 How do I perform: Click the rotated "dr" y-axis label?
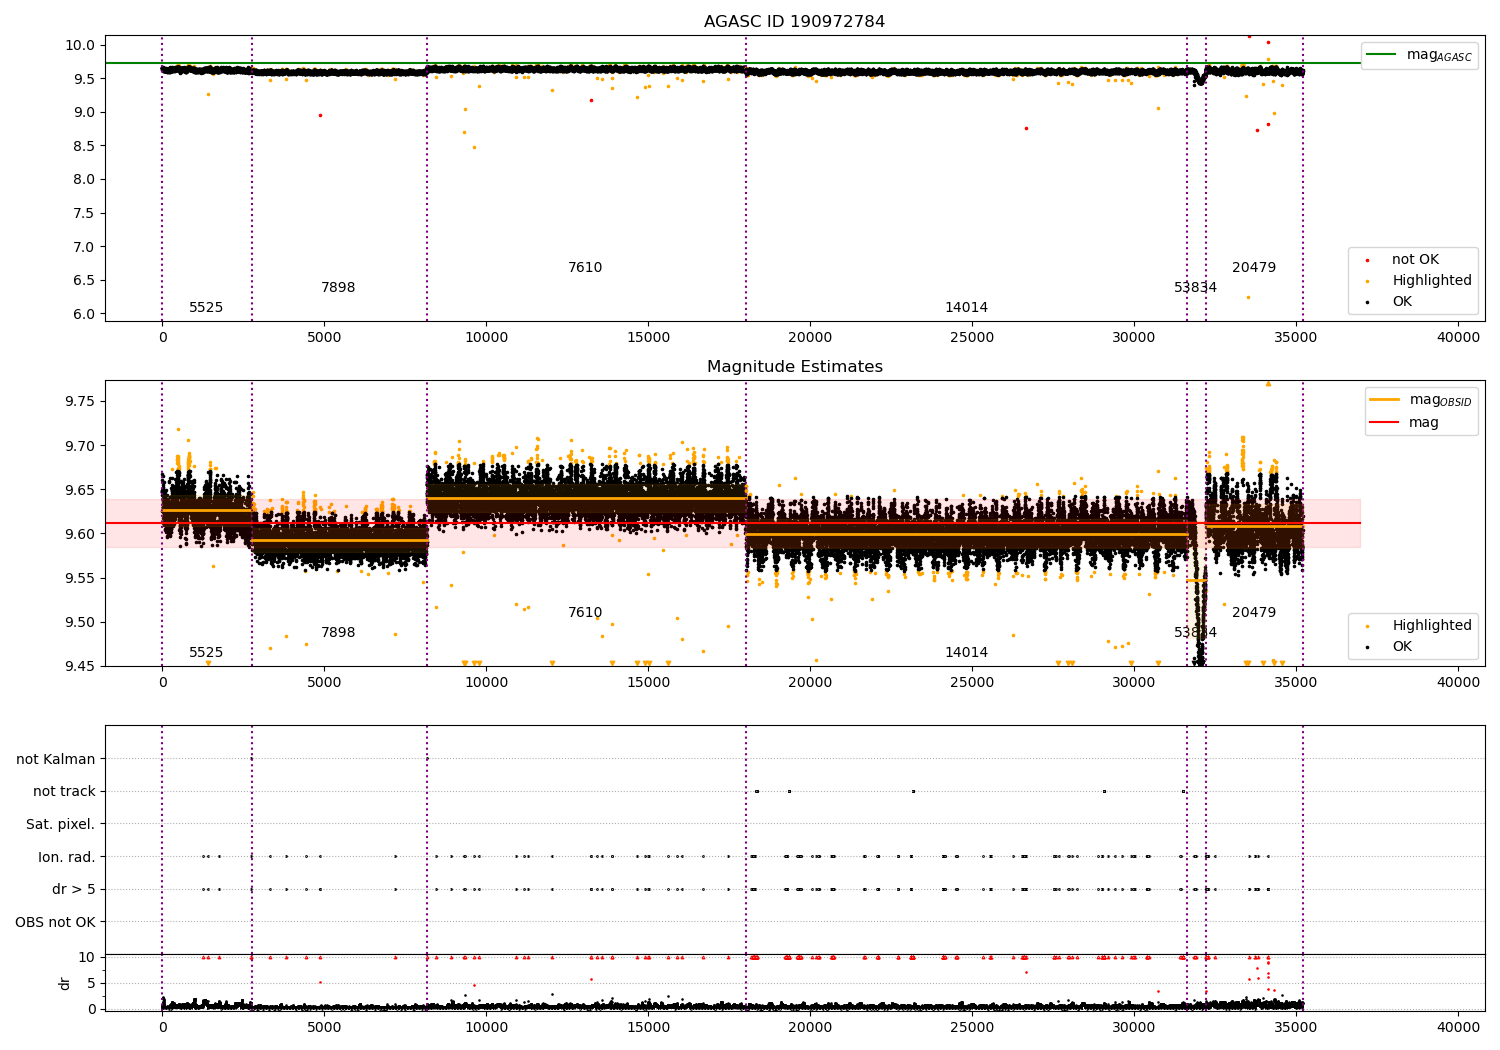pos(65,983)
